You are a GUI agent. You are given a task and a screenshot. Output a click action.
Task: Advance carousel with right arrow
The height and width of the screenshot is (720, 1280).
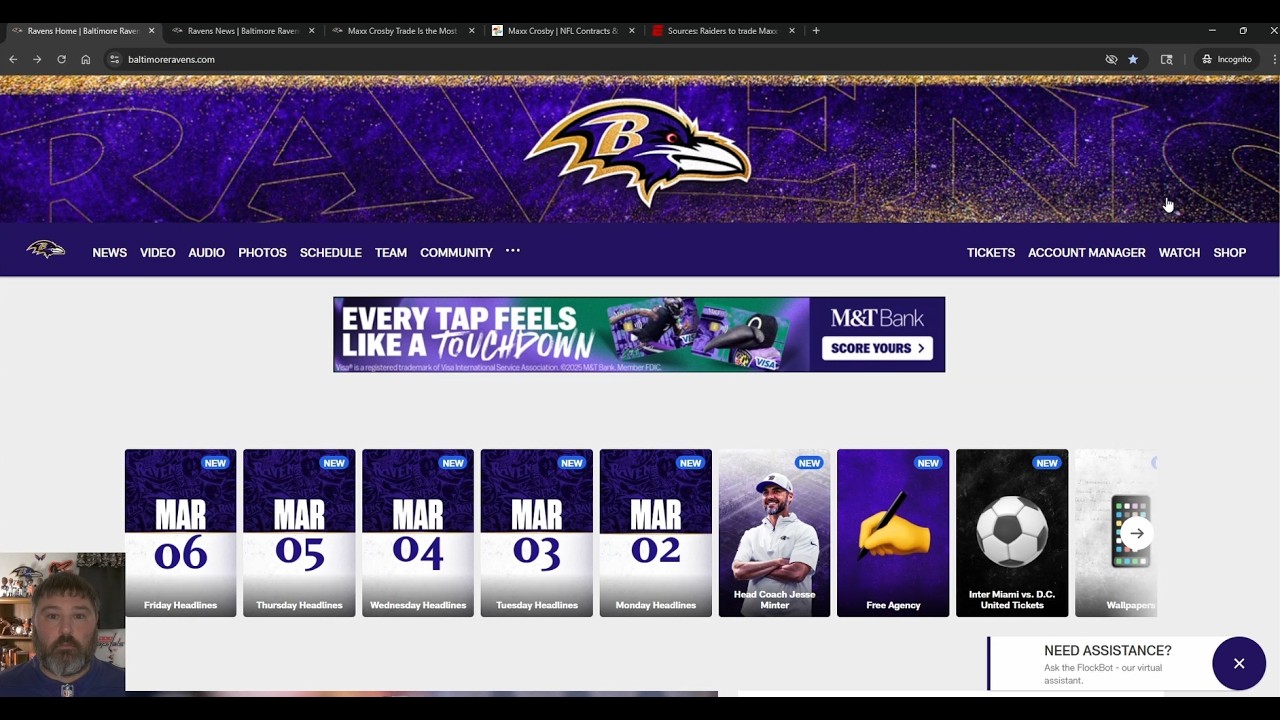[1137, 533]
